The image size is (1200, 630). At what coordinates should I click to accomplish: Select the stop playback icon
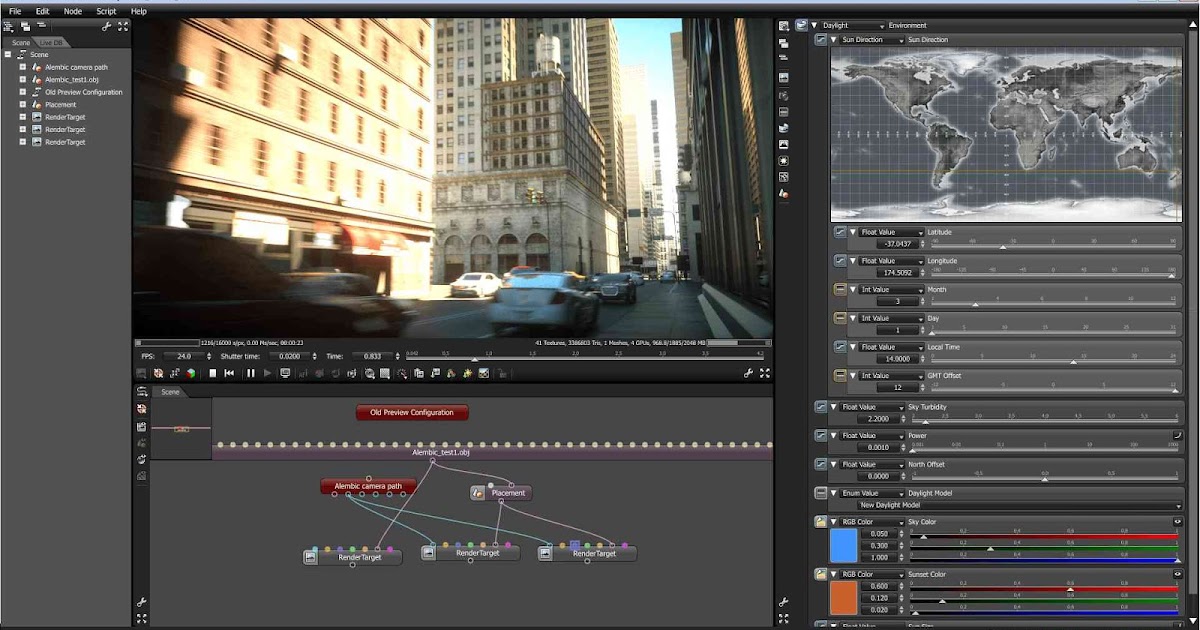pos(213,373)
